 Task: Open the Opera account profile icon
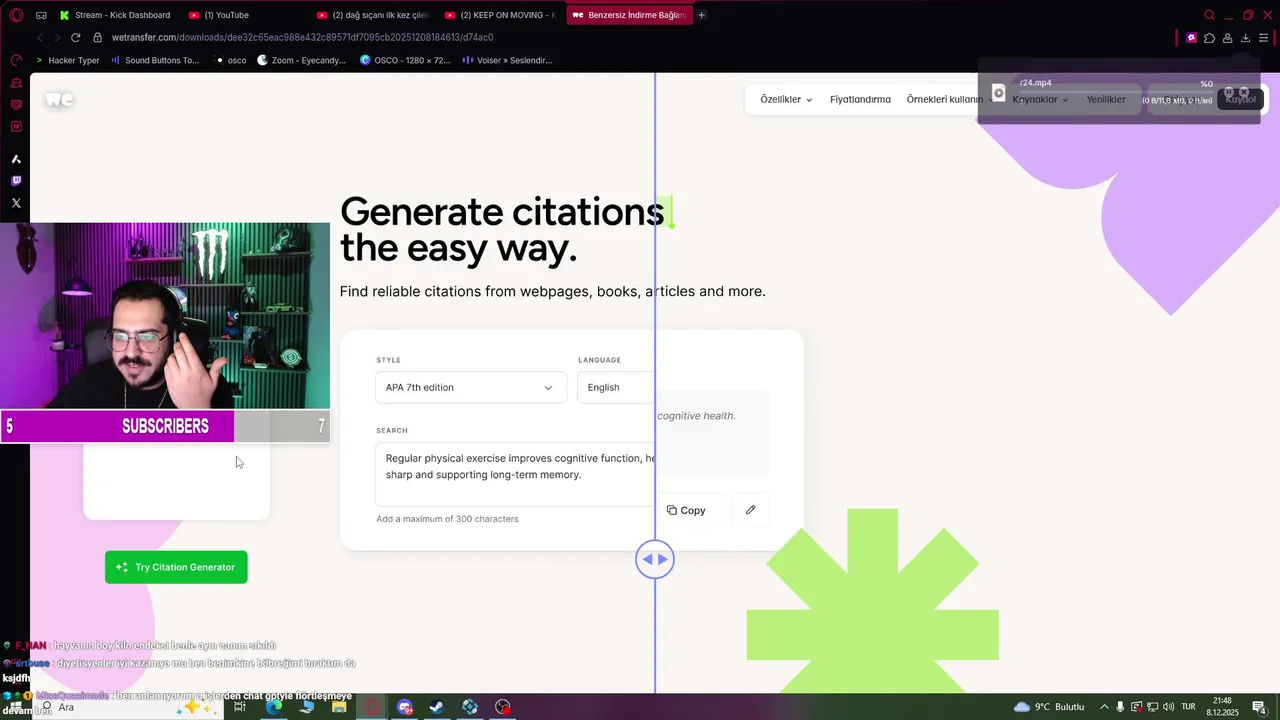(1227, 38)
